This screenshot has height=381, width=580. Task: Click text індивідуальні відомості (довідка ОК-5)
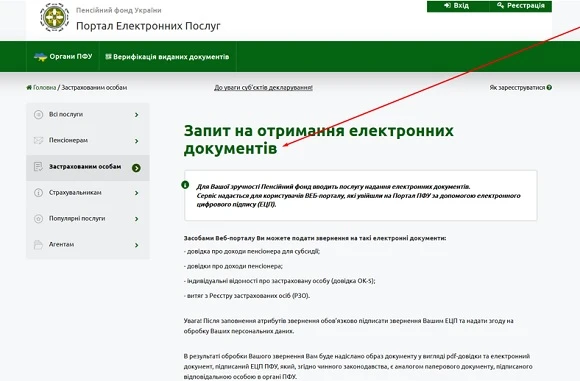pyautogui.click(x=280, y=281)
